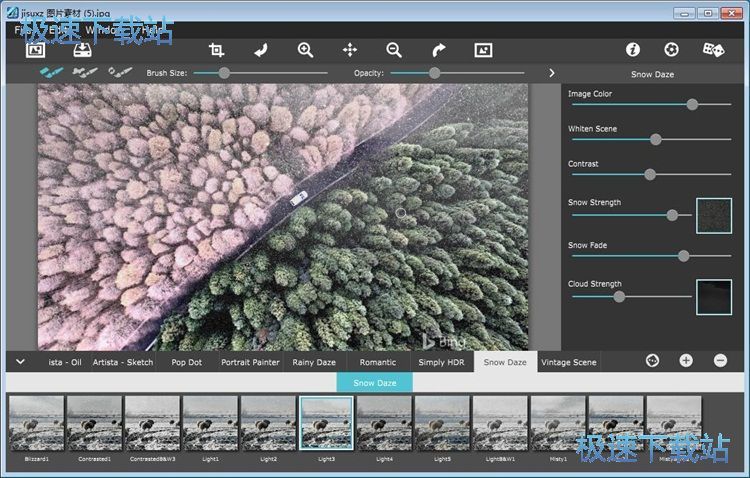
Task: Open the info icon in top toolbar
Action: coord(632,49)
